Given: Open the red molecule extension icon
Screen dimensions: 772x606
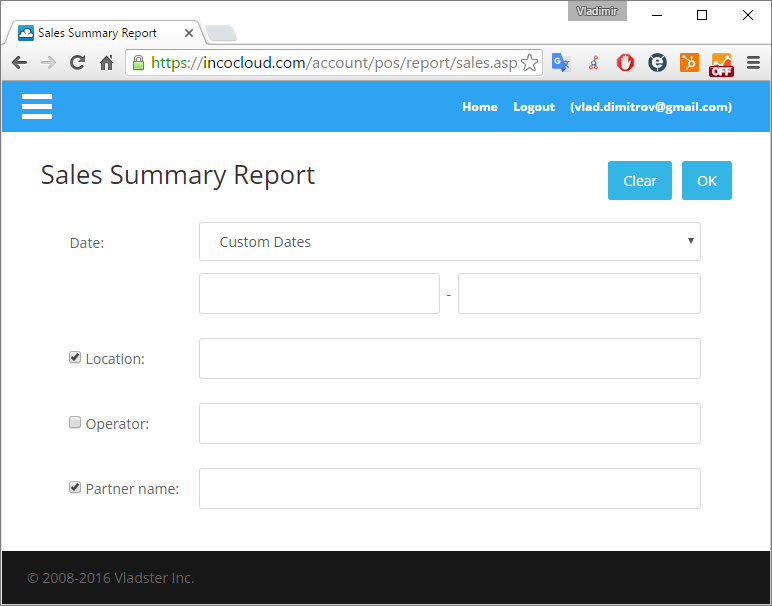Looking at the screenshot, I should pos(594,63).
